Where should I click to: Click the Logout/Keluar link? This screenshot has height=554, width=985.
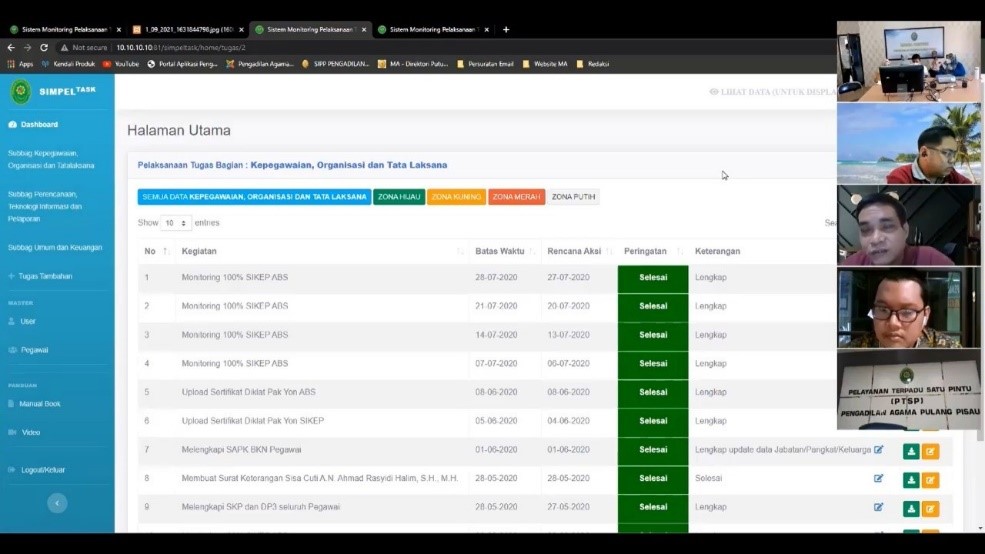(42, 469)
